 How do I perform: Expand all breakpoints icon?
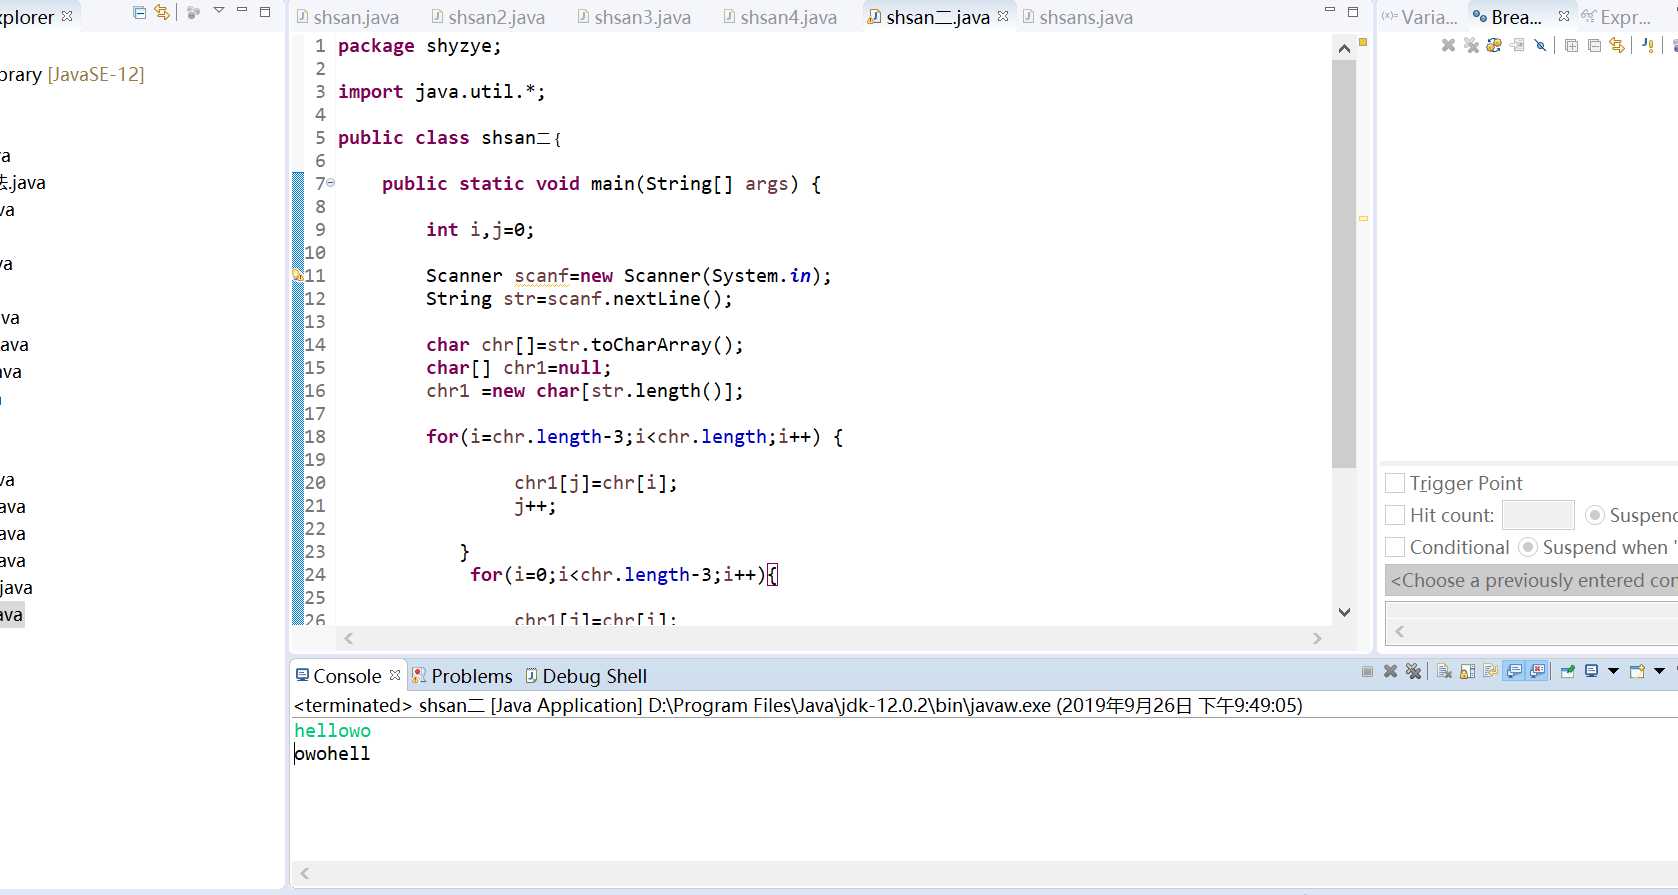tap(1571, 45)
